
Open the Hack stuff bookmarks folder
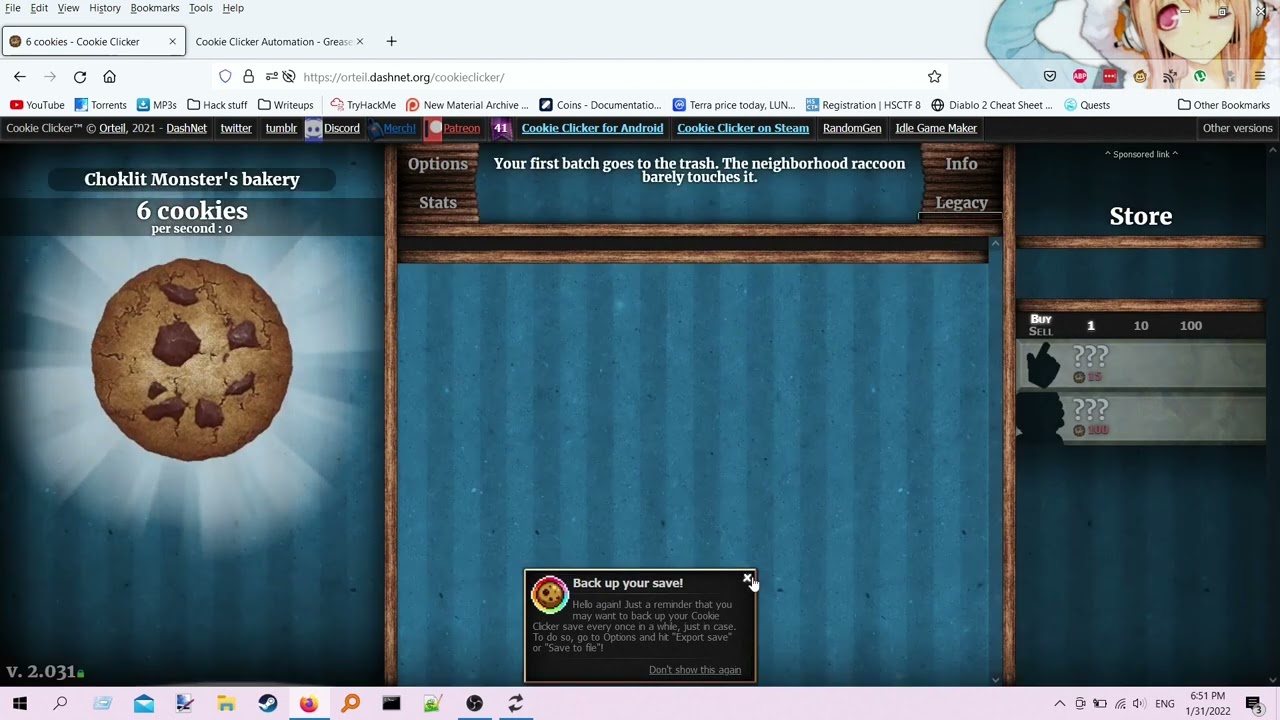pos(217,105)
